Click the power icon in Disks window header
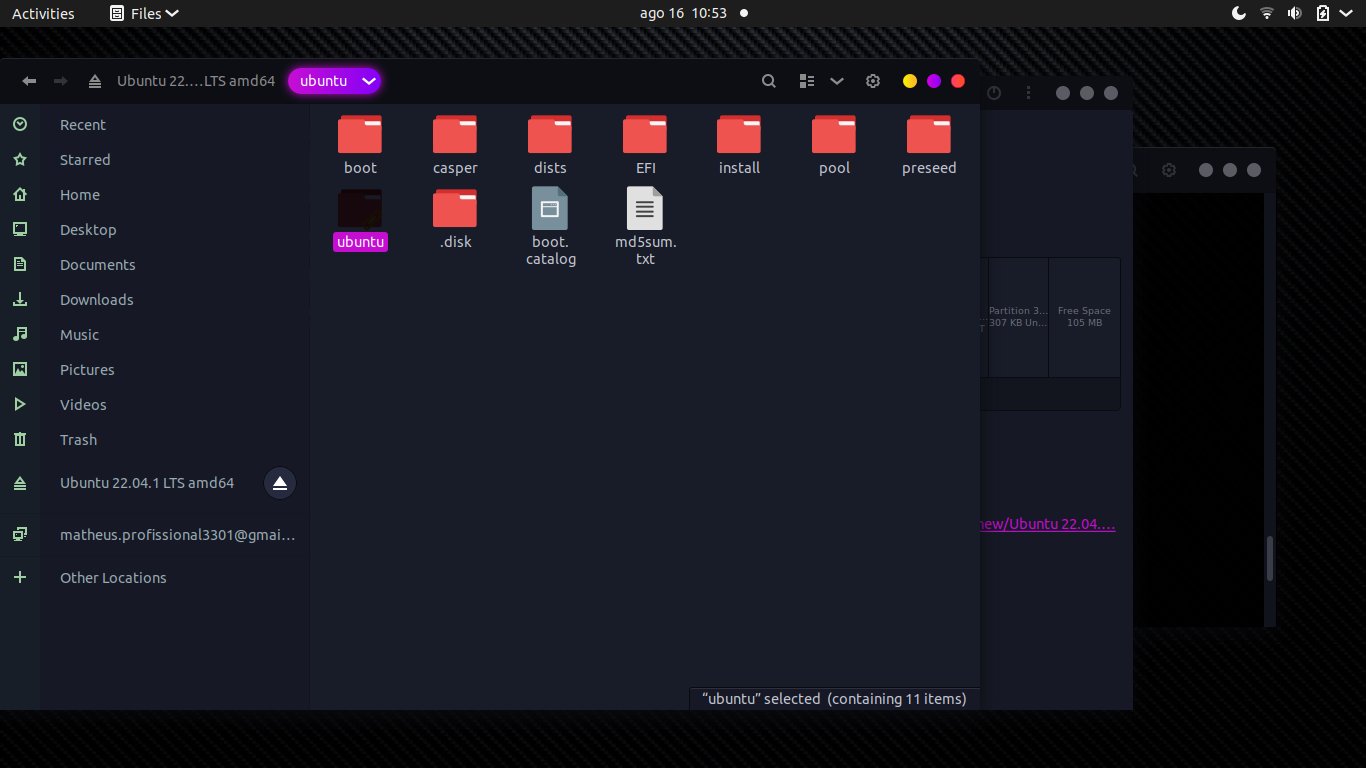Image resolution: width=1366 pixels, height=768 pixels. [x=994, y=93]
